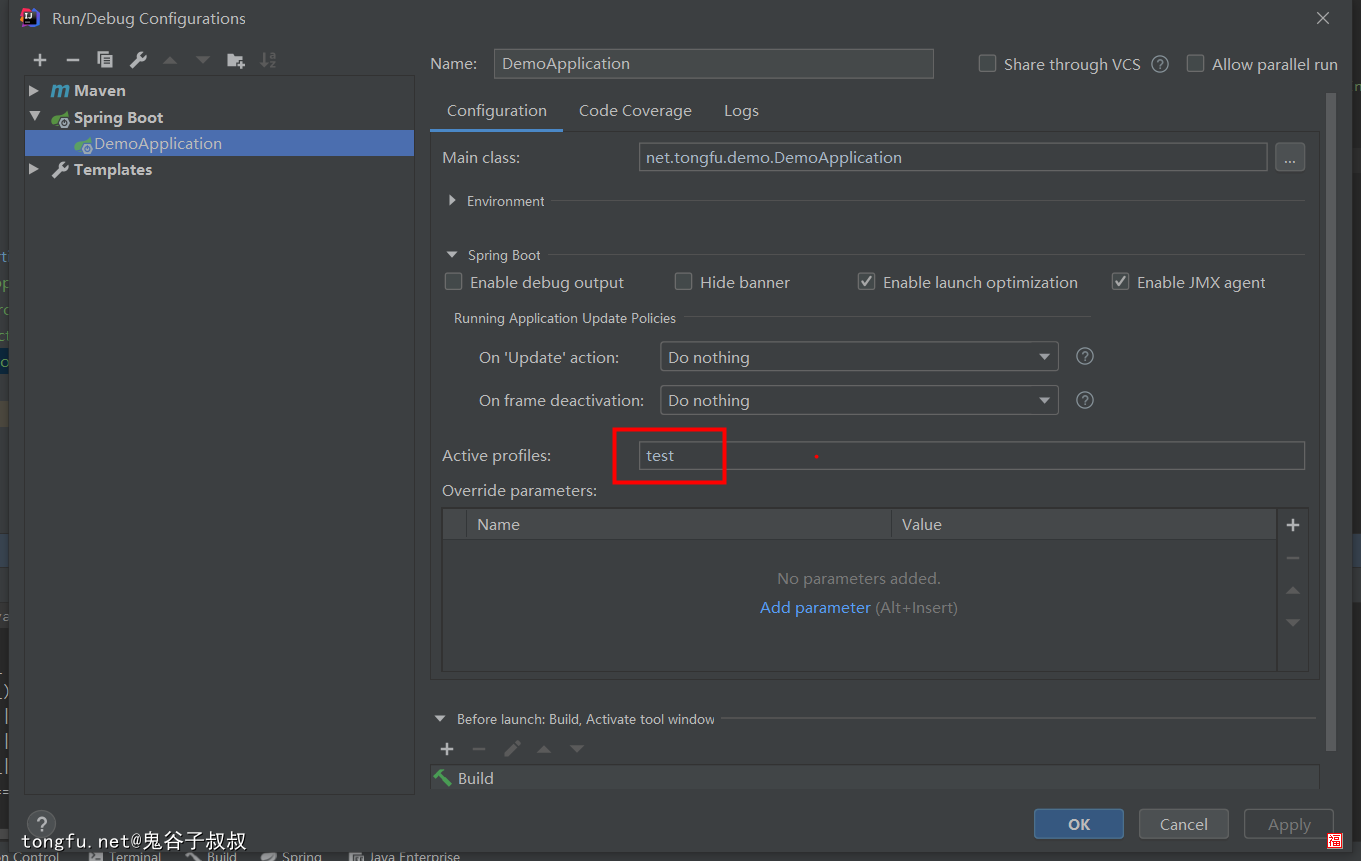Click Main class input field
This screenshot has width=1361, height=861.
pyautogui.click(x=953, y=157)
